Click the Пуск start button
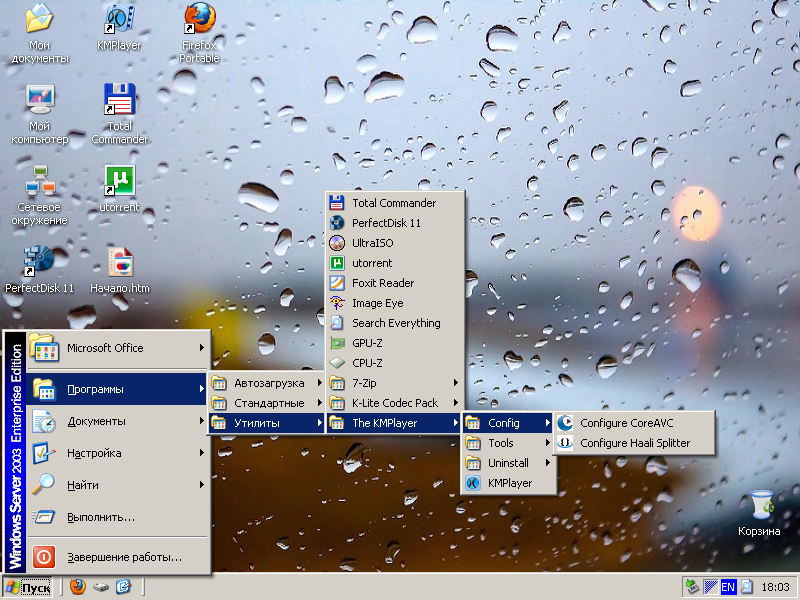Image resolution: width=800 pixels, height=600 pixels. (x=29, y=588)
